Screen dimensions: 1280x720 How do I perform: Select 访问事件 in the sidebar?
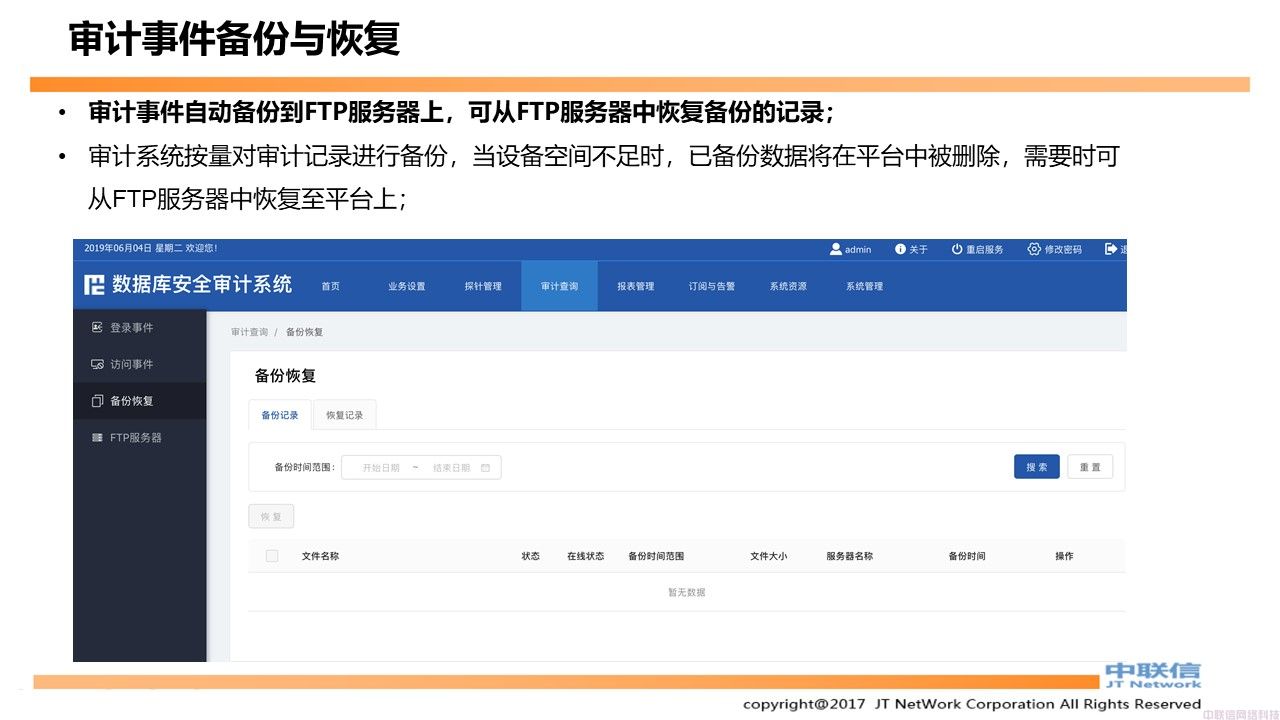pyautogui.click(x=140, y=364)
